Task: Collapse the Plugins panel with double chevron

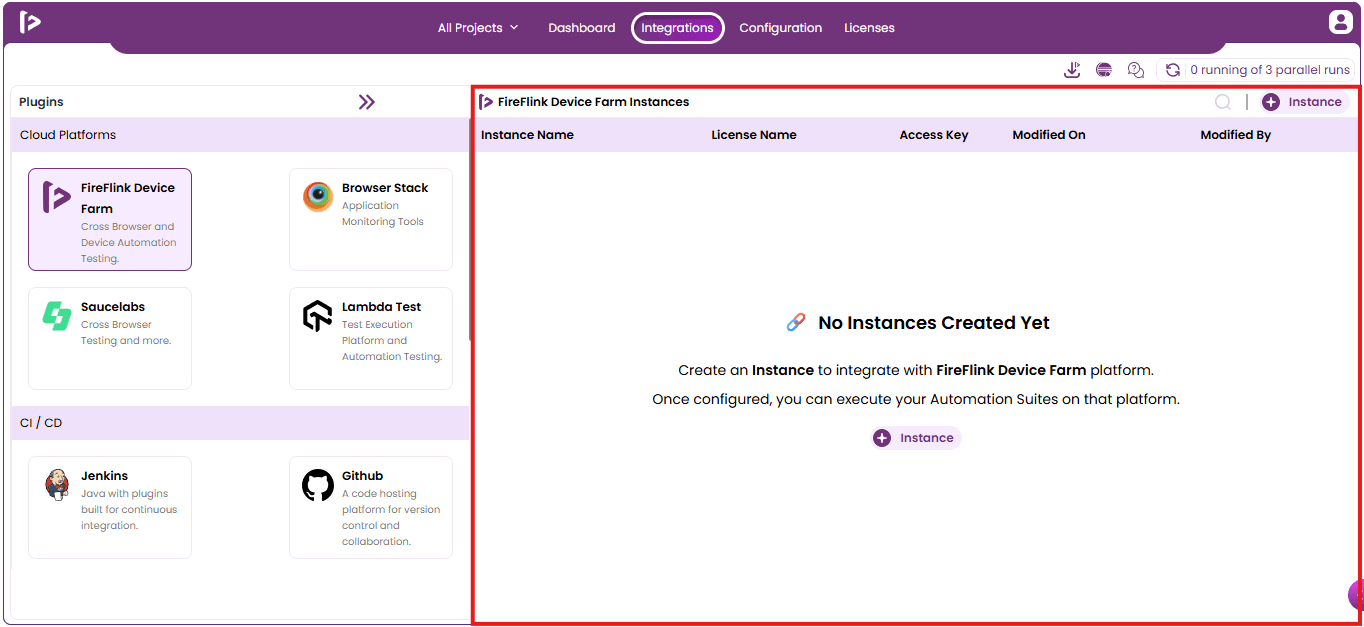Action: pos(367,102)
